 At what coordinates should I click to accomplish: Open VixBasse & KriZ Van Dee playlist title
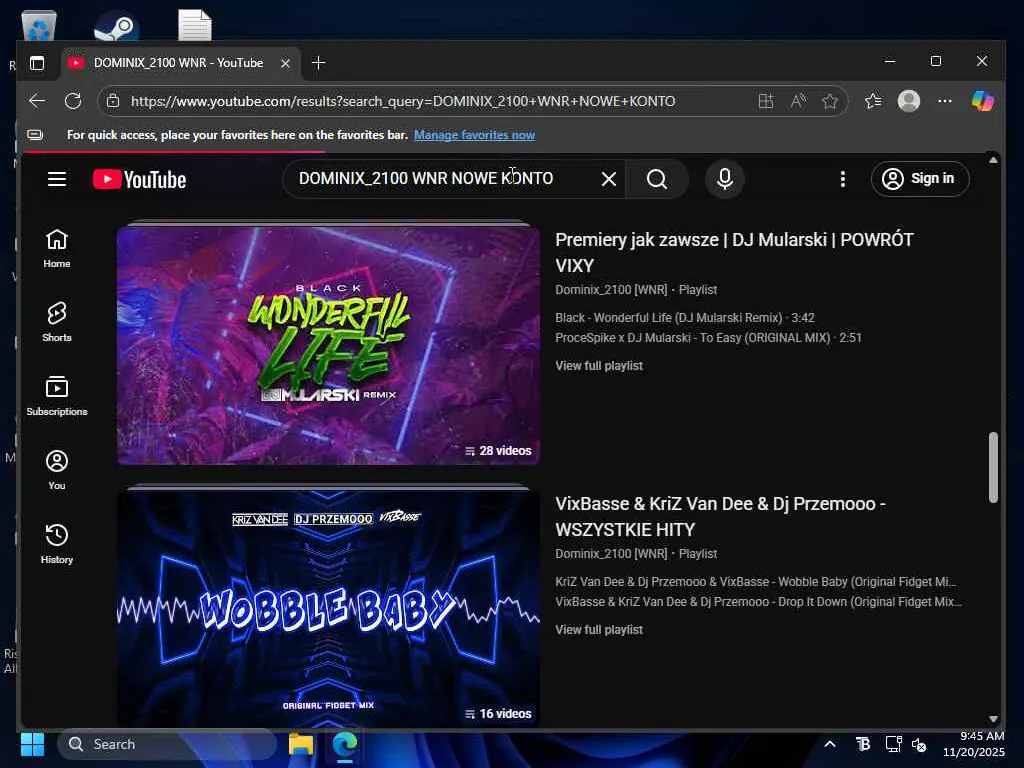pos(720,517)
